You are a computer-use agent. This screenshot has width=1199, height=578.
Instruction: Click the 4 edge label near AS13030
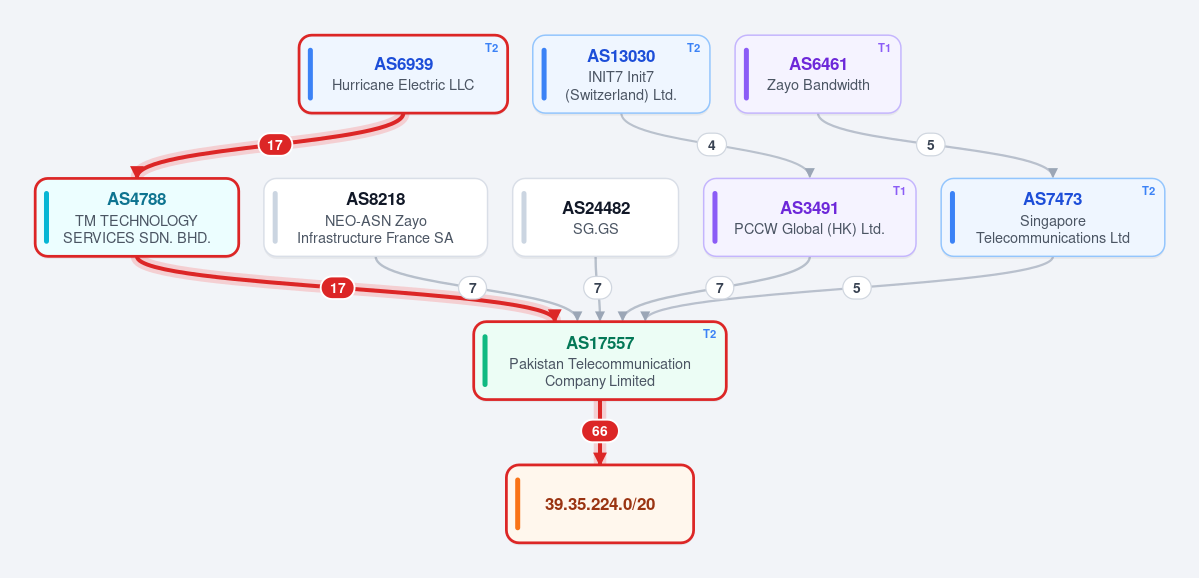coord(712,144)
